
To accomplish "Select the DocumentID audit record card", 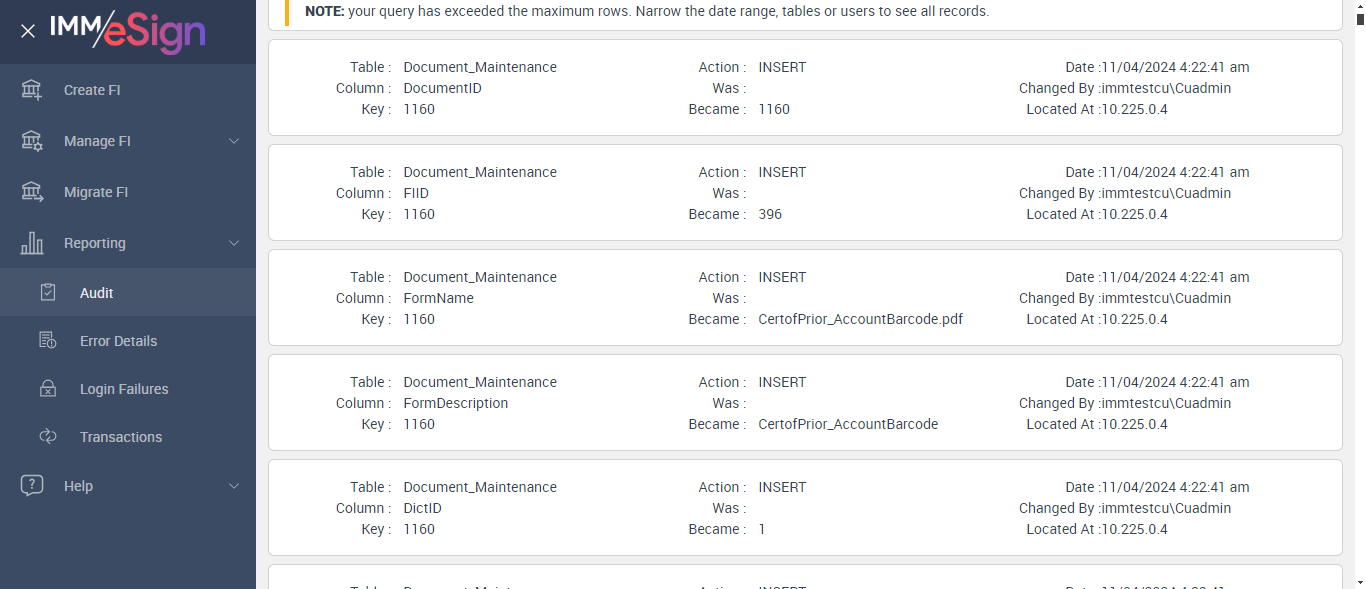I will click(x=805, y=88).
